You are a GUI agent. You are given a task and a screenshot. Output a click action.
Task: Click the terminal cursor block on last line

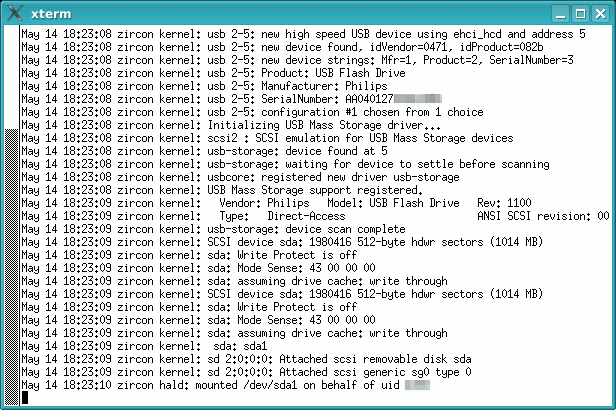pos(24,397)
